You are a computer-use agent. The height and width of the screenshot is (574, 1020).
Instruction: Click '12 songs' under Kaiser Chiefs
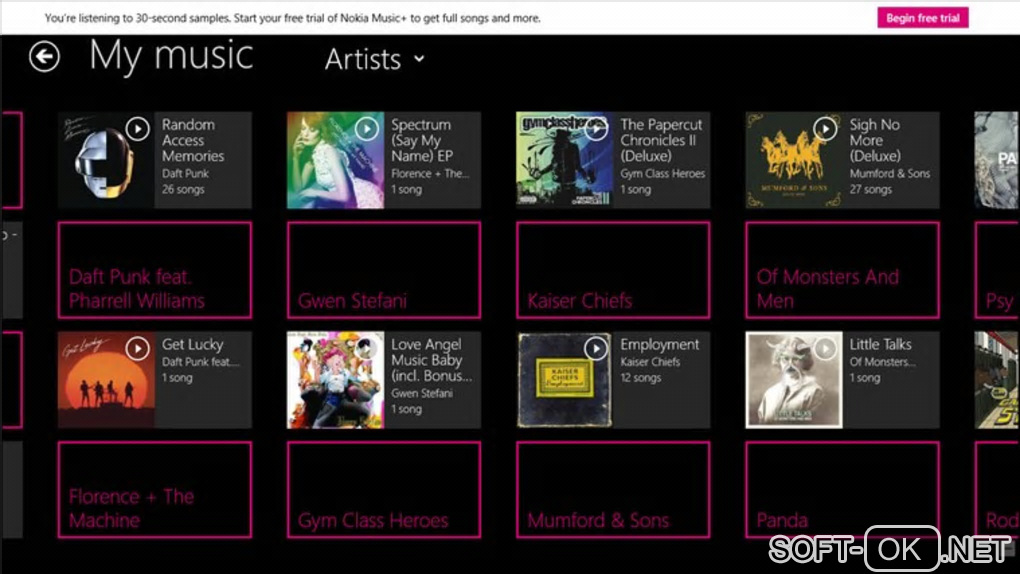click(x=641, y=377)
